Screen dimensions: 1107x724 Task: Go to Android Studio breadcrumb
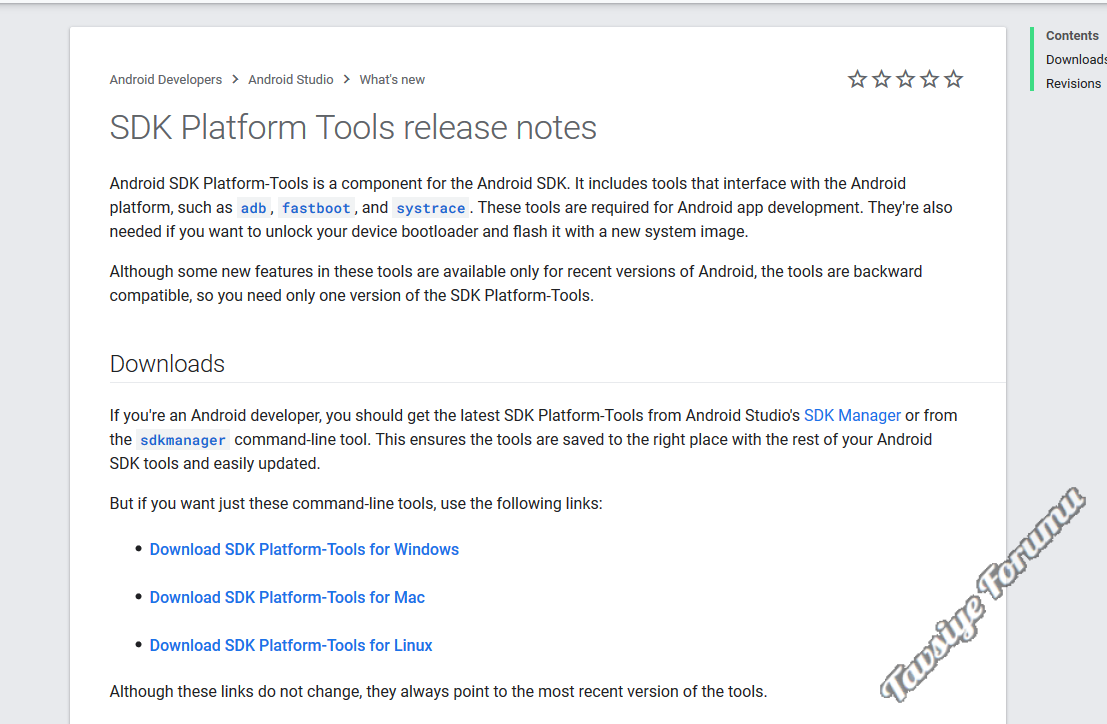[291, 80]
